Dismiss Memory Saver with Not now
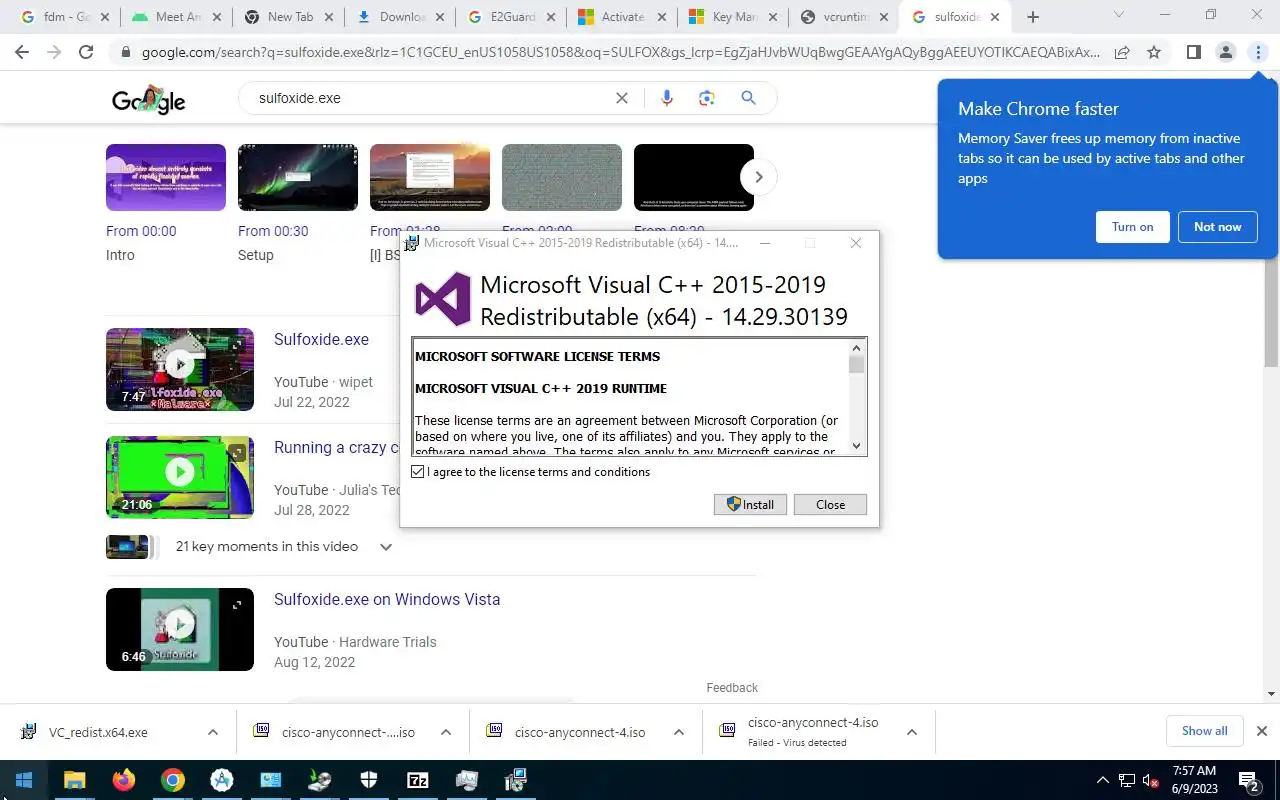The width and height of the screenshot is (1280, 800). click(1217, 227)
